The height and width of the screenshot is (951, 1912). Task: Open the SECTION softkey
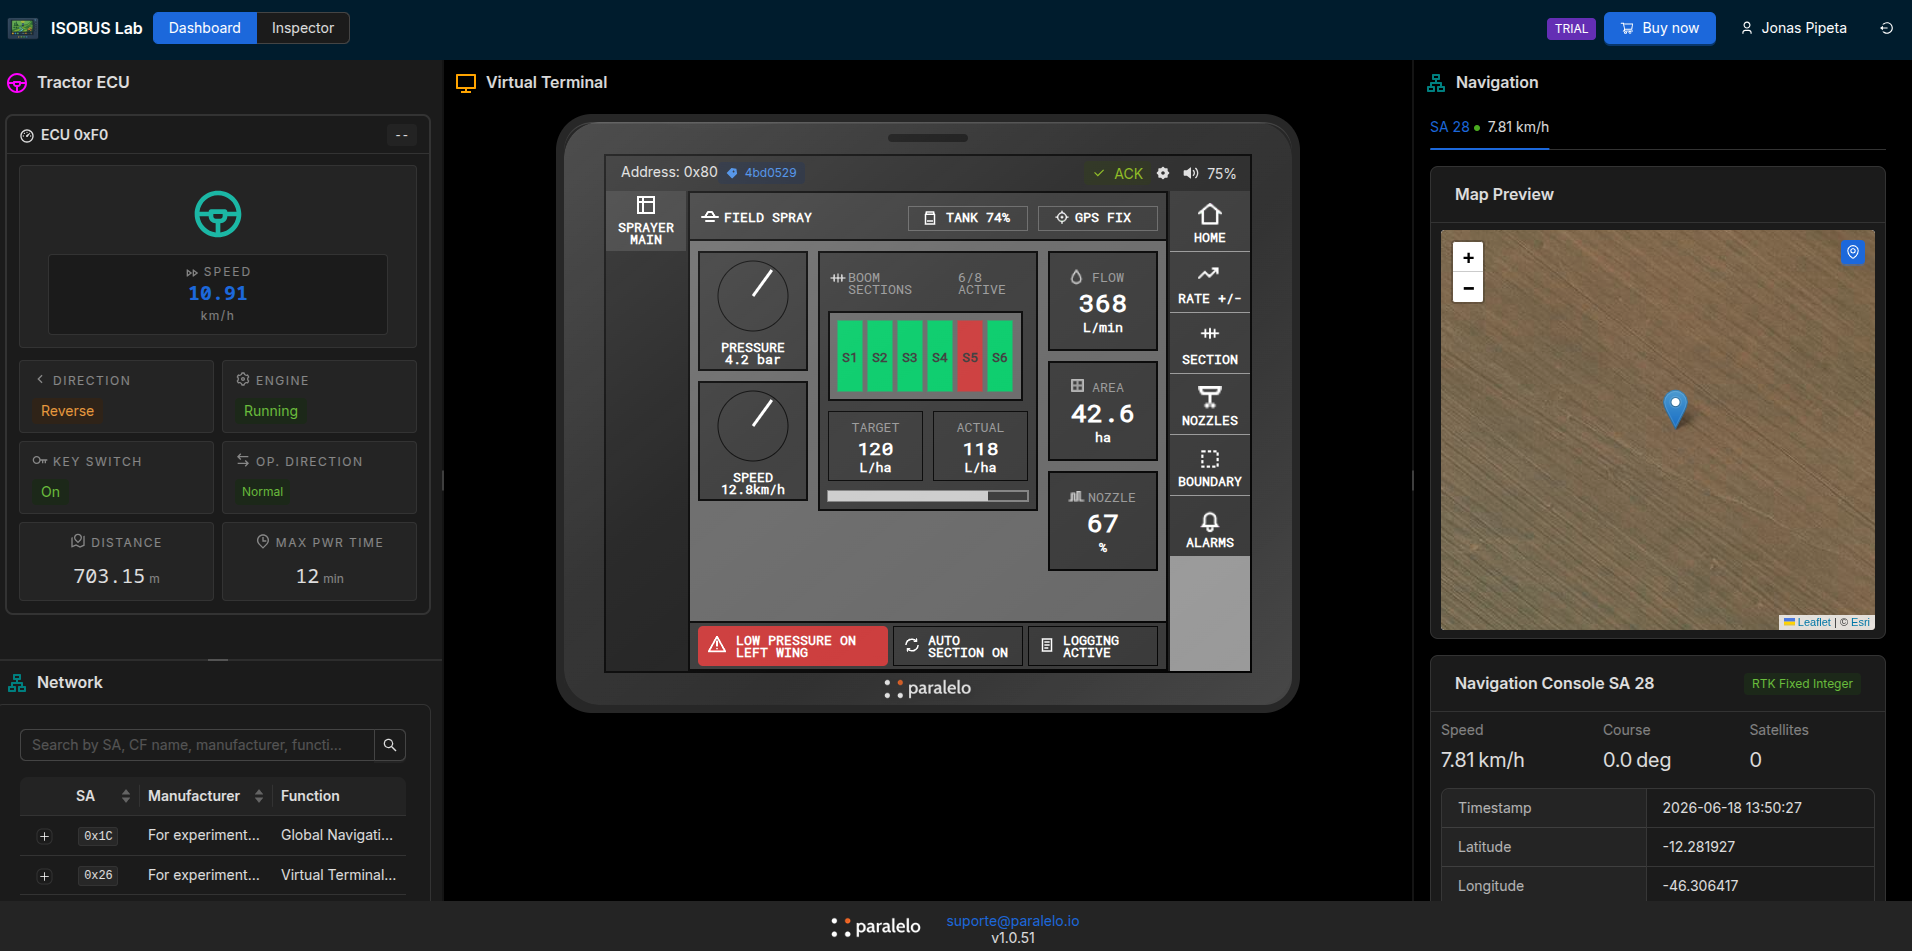(x=1209, y=345)
